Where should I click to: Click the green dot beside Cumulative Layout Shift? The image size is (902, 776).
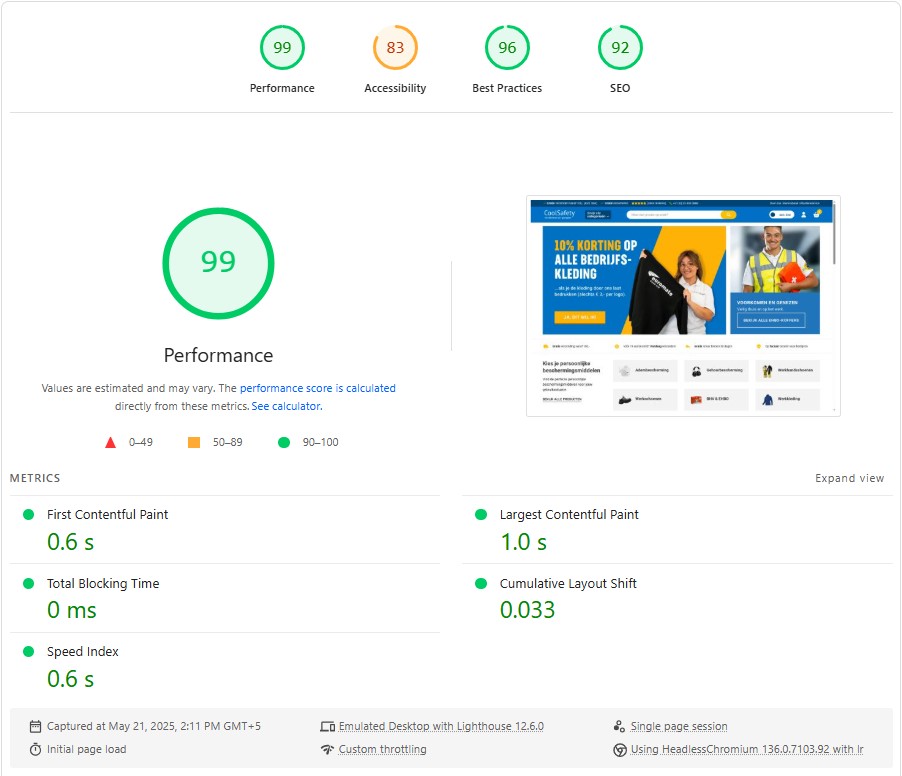[481, 583]
